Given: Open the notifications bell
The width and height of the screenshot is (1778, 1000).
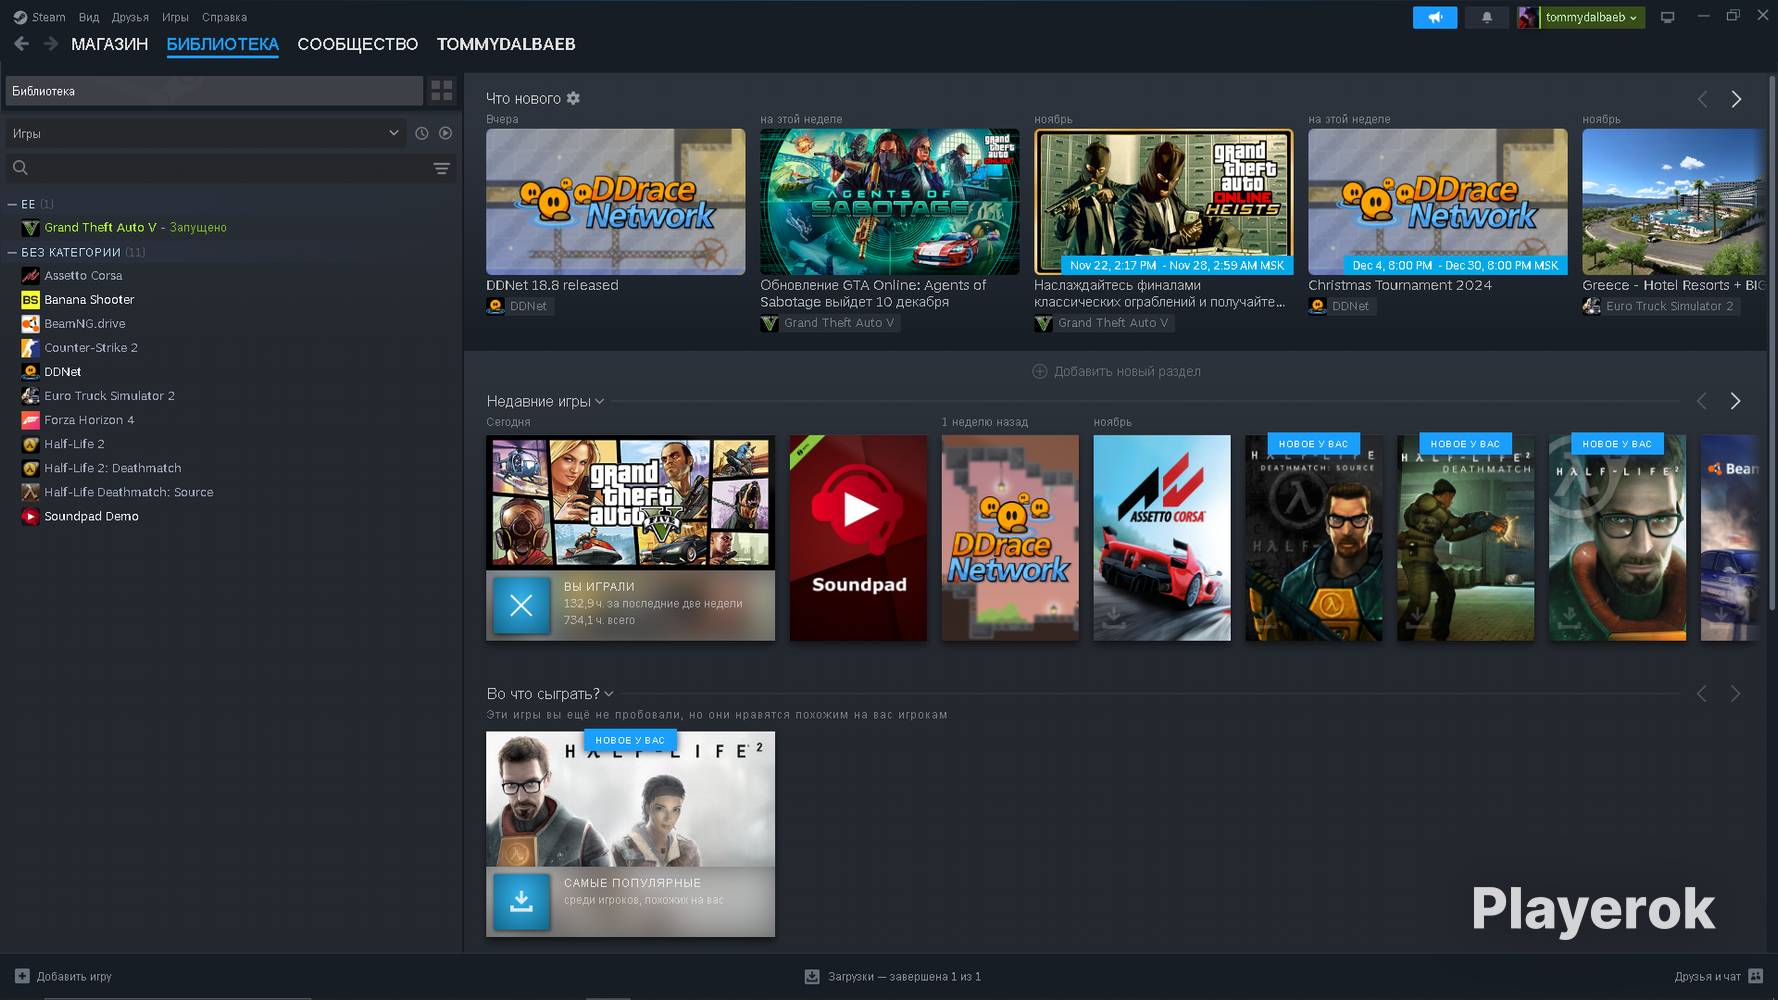Looking at the screenshot, I should pos(1487,17).
